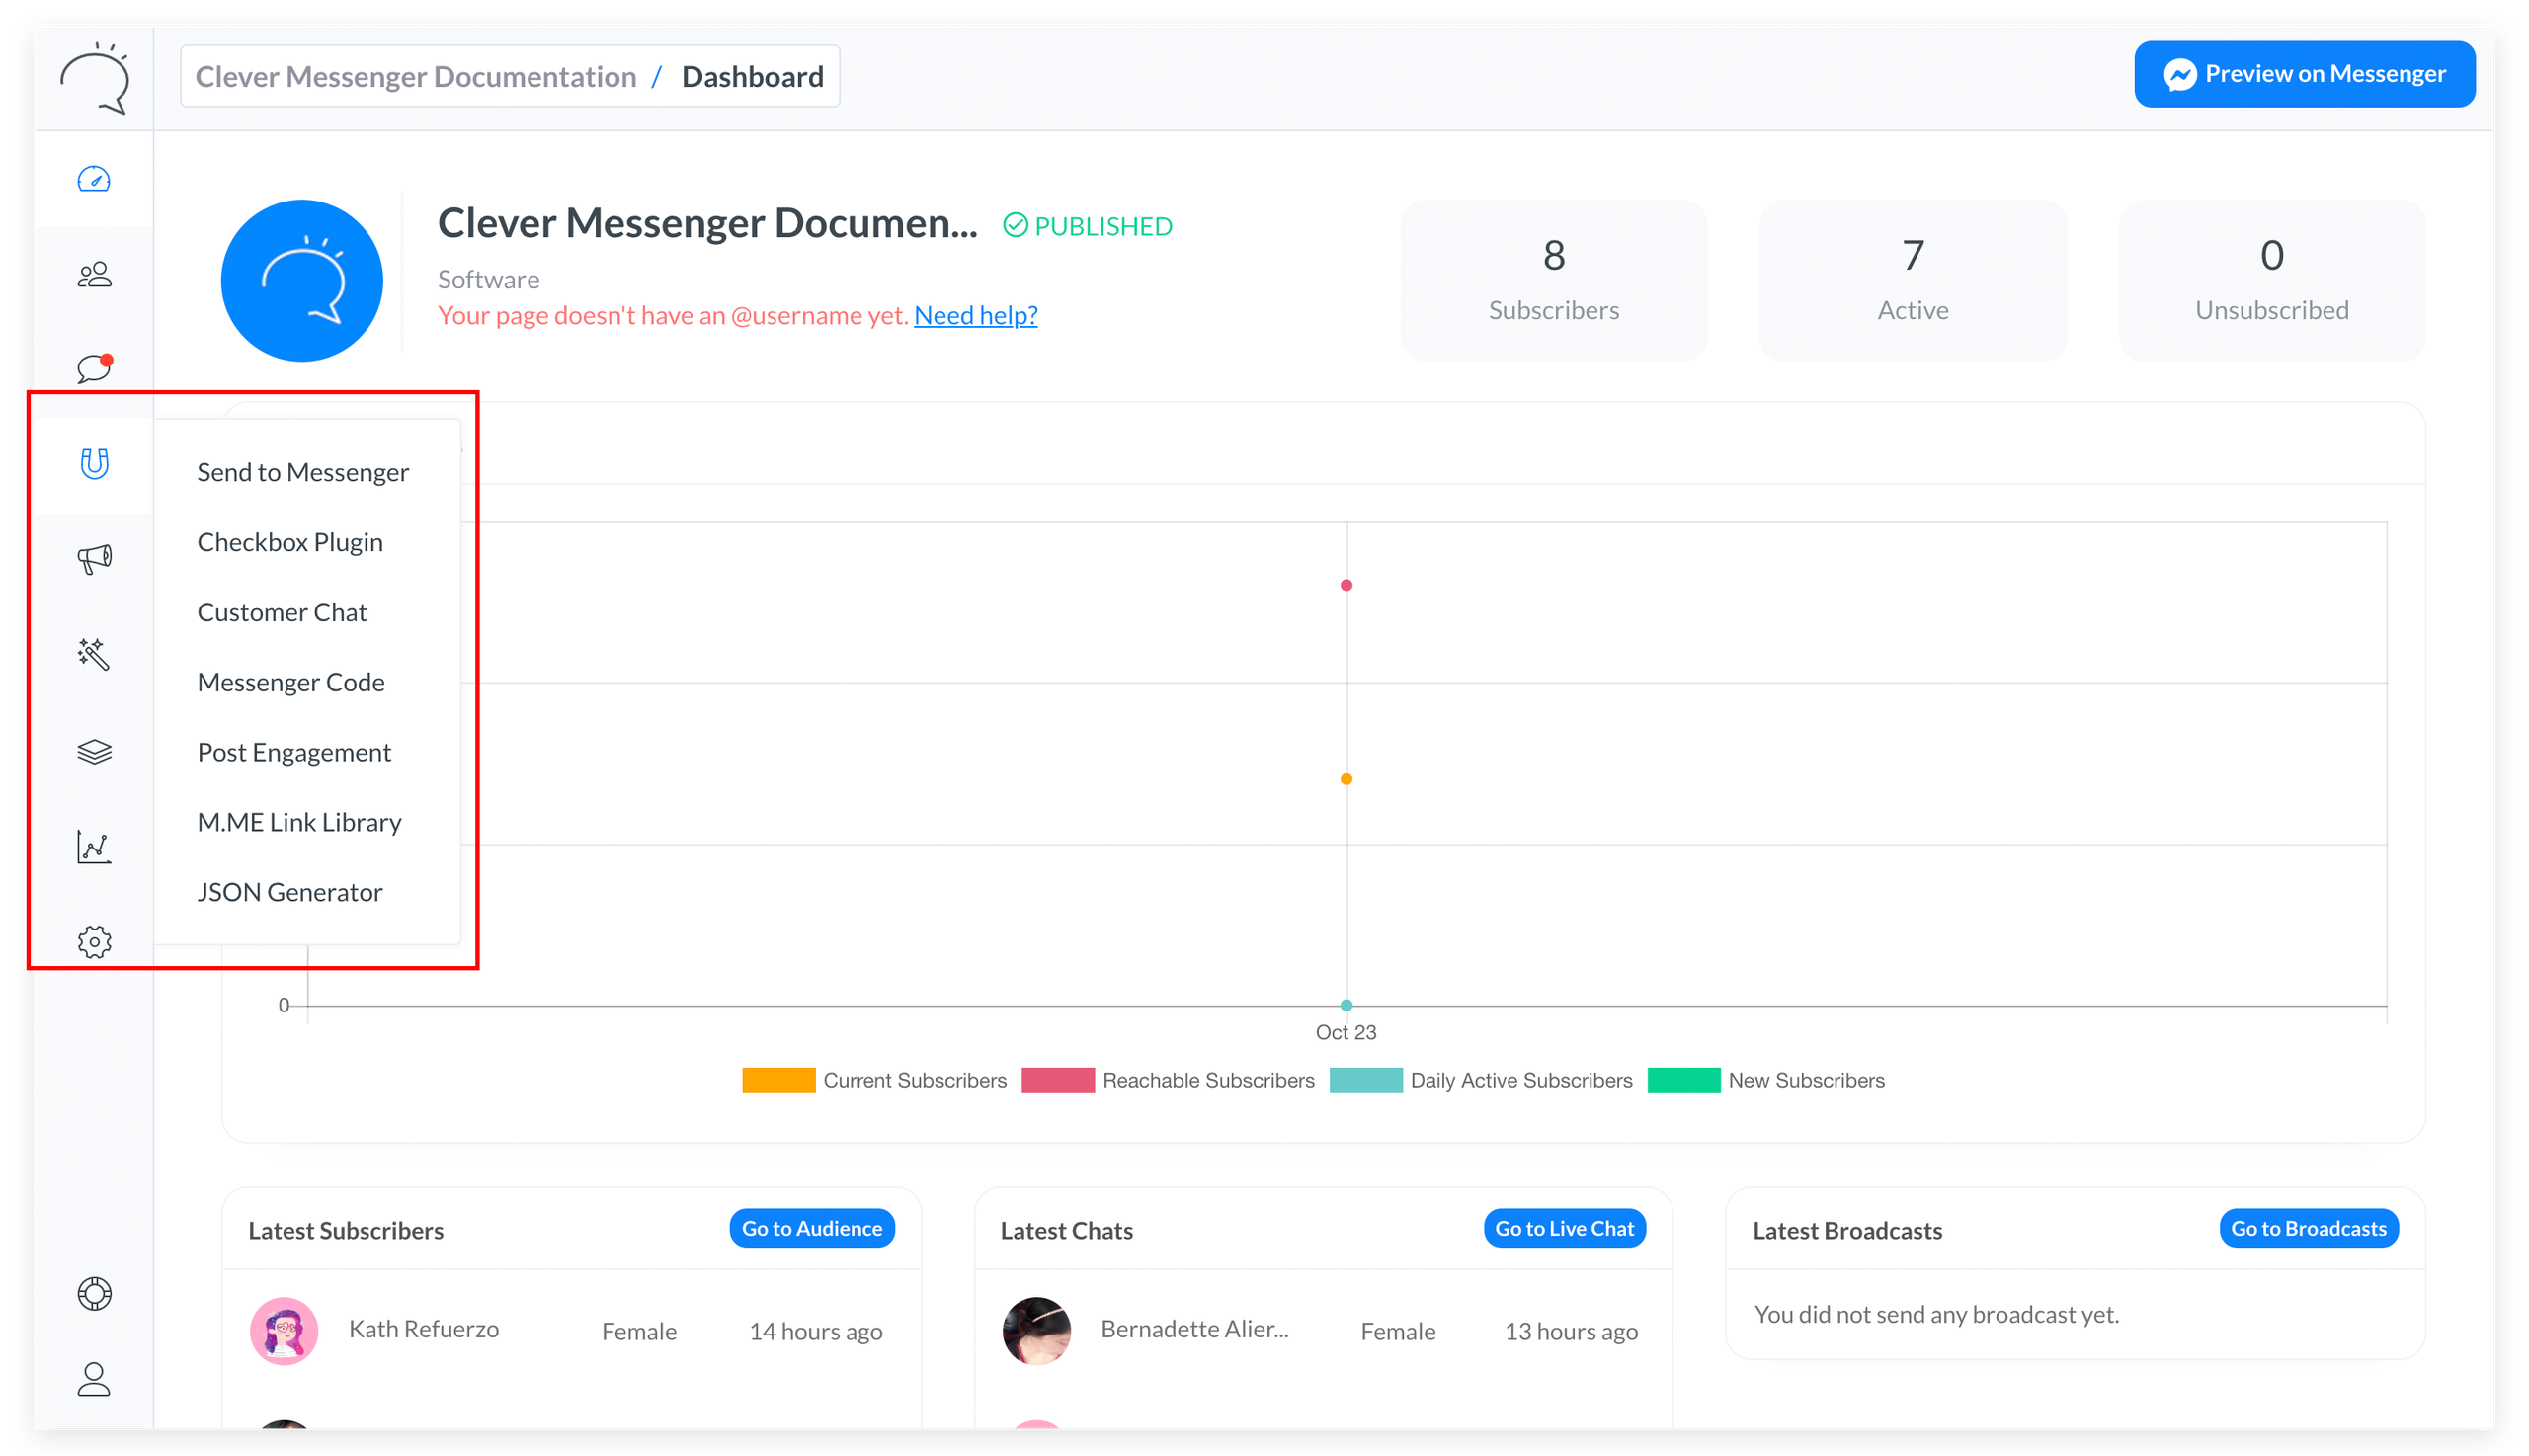Open JSON Generator from growth tools menu
2529x1456 pixels.
[x=290, y=892]
